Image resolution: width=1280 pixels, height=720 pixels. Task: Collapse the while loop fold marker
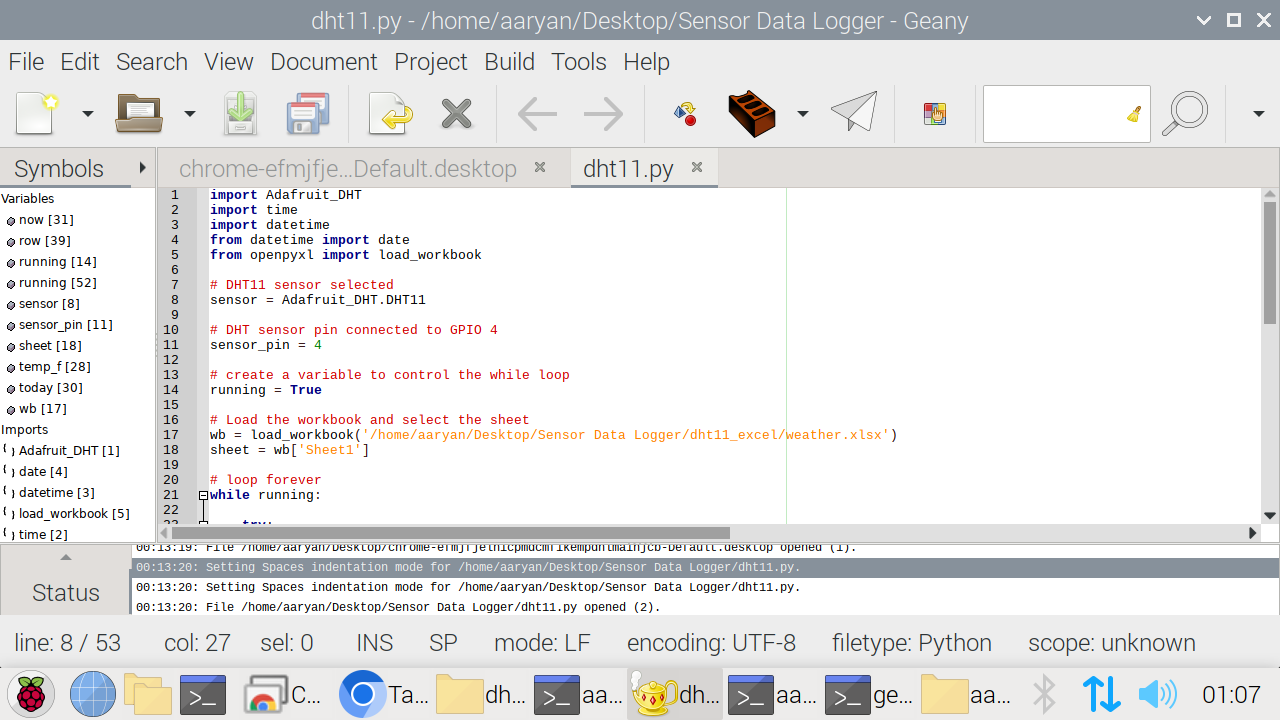click(x=203, y=495)
